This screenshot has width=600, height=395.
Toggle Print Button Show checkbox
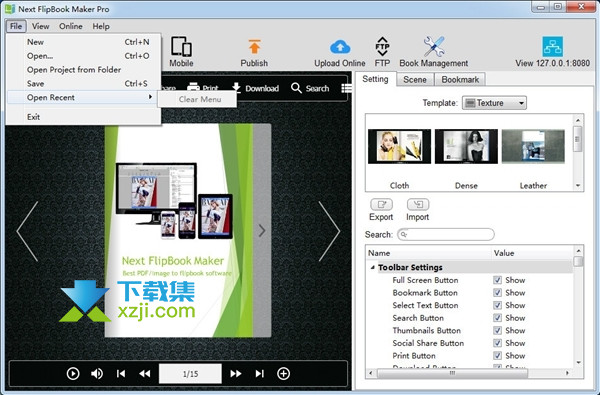point(497,356)
